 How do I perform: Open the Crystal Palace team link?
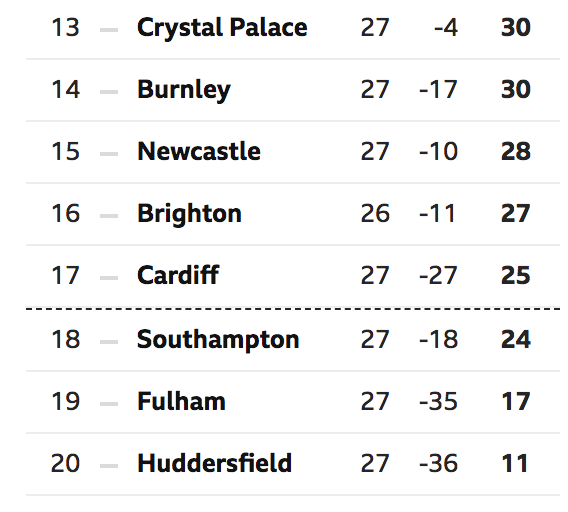pos(222,28)
